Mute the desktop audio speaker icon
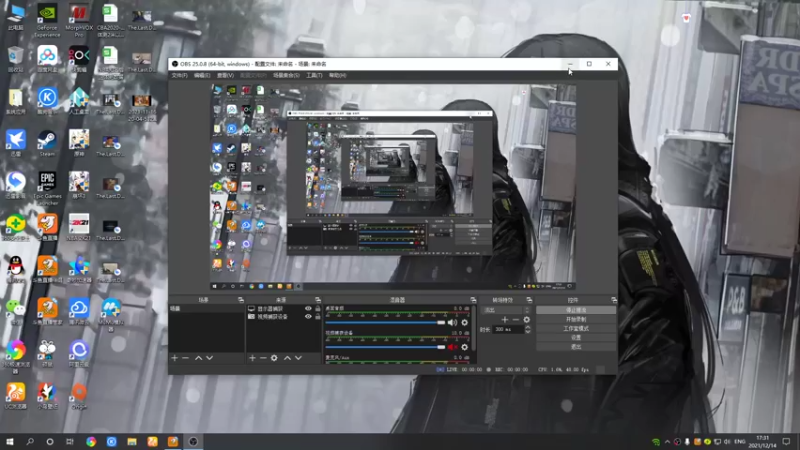800x450 pixels. click(x=453, y=322)
